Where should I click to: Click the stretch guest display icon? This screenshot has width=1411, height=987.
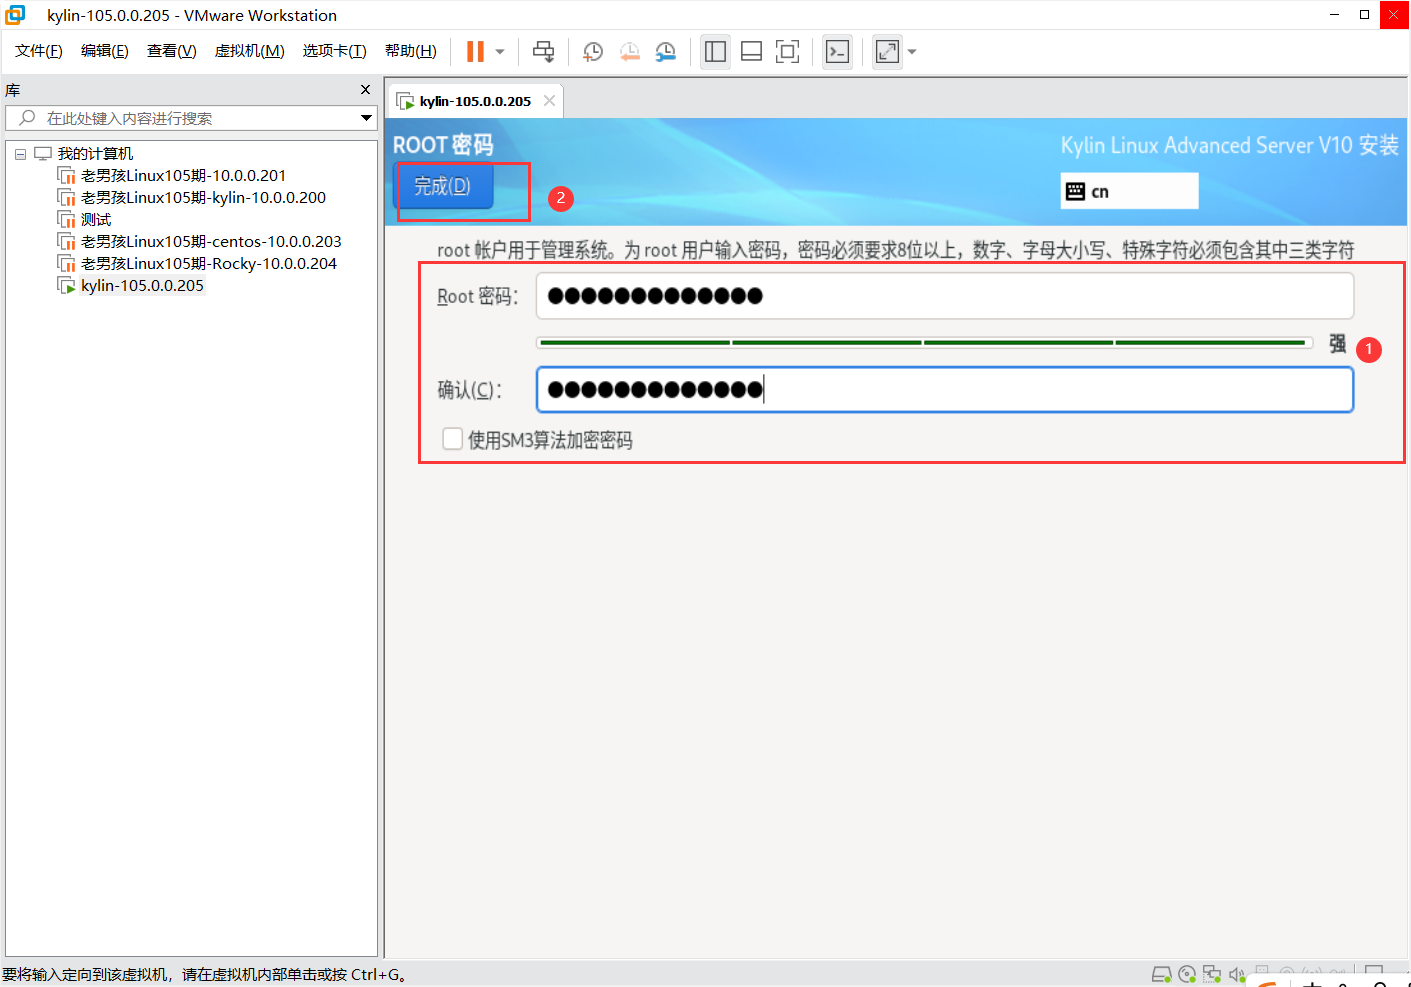(x=887, y=52)
